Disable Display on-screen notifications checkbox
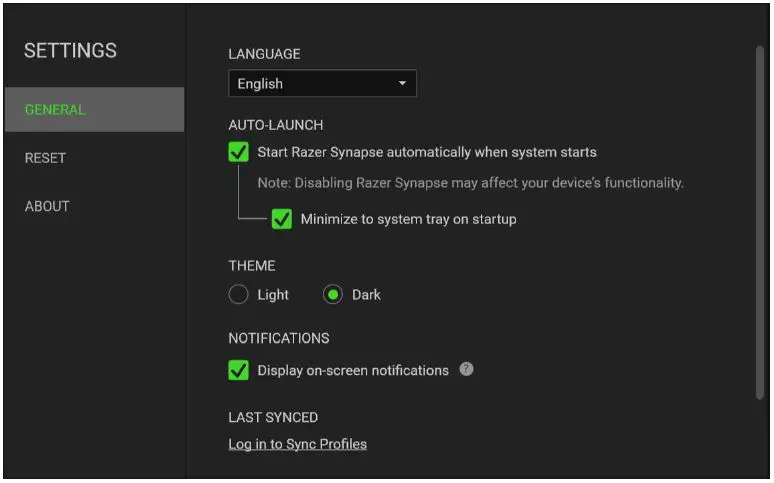The image size is (774, 483). [x=239, y=370]
